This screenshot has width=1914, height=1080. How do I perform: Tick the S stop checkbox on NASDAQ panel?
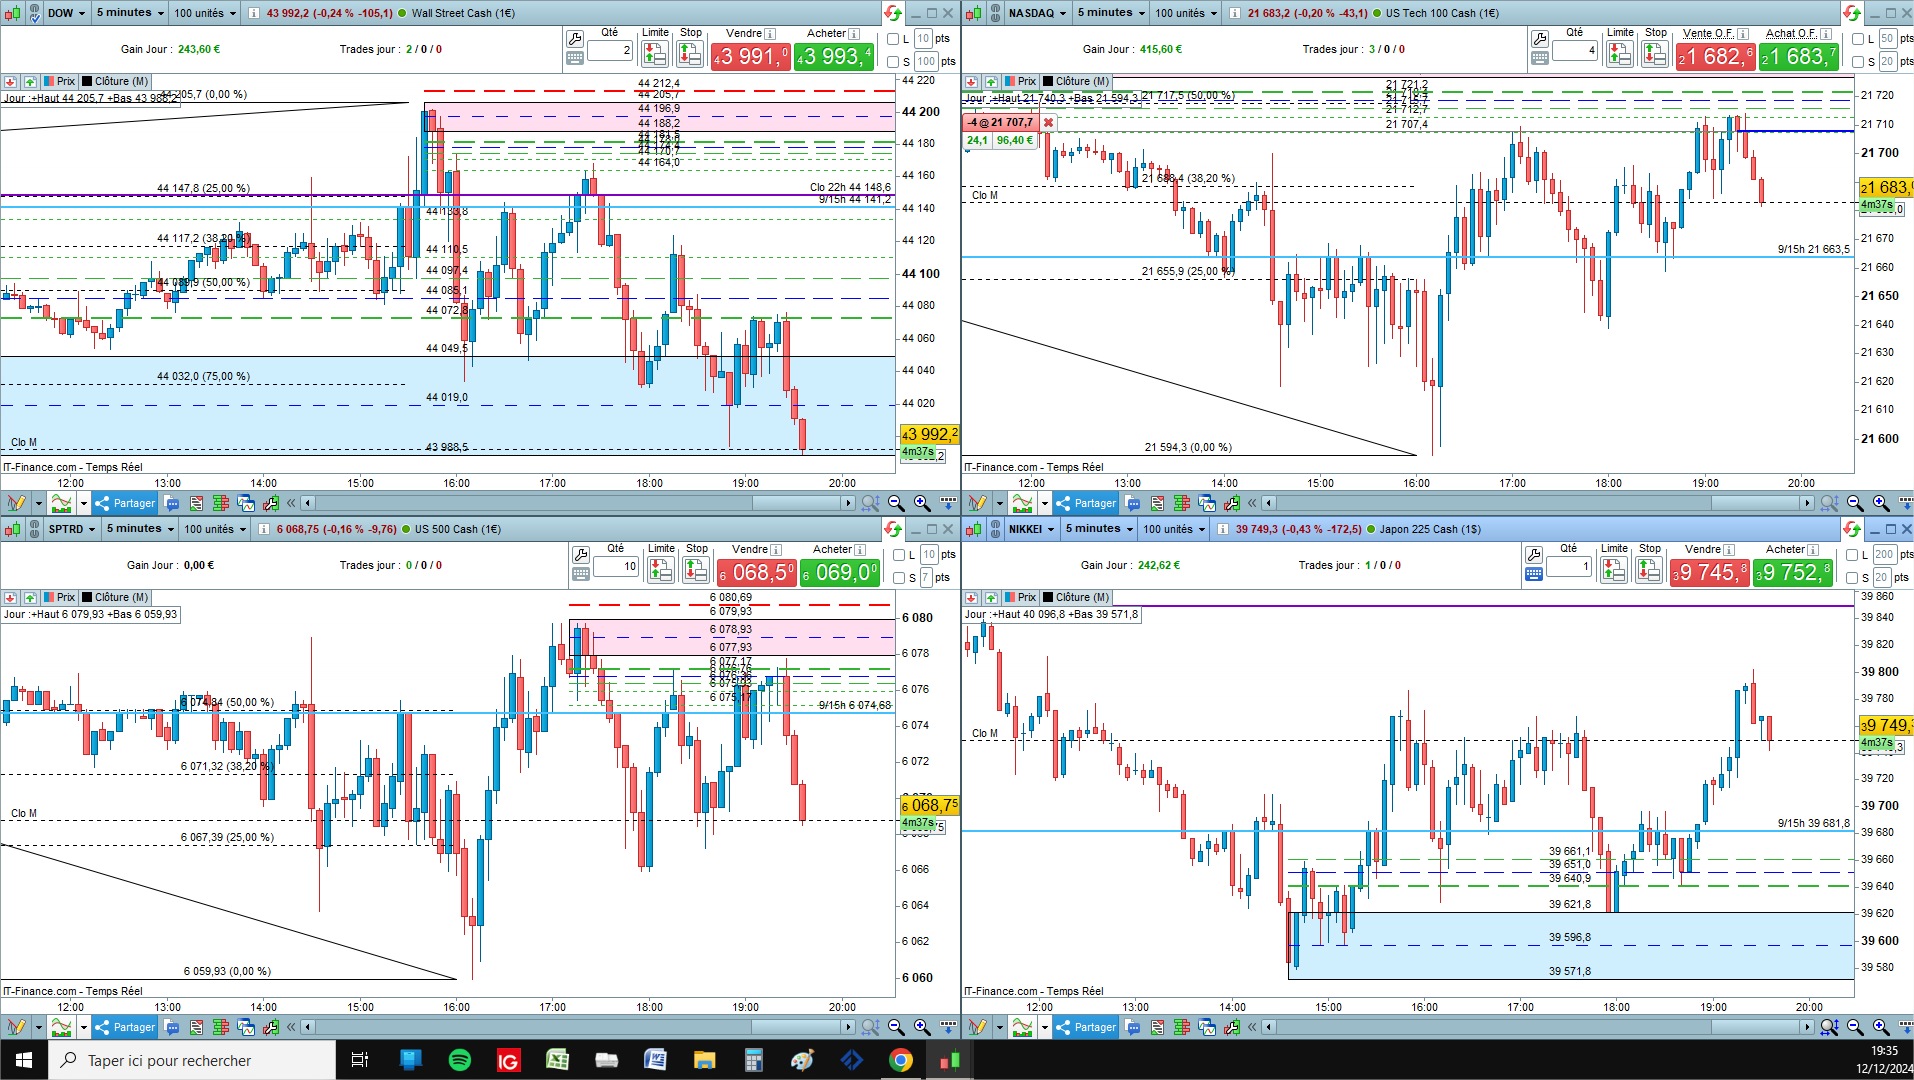pyautogui.click(x=1858, y=62)
